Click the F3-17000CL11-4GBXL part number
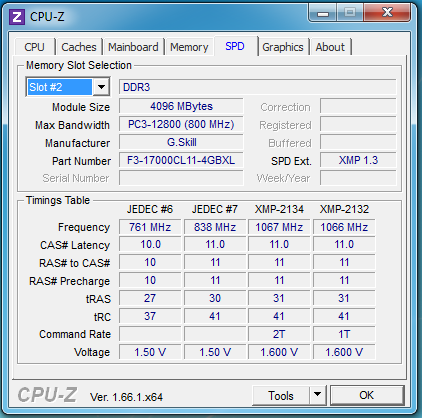Viewport: 422px width, 418px height. pos(181,160)
